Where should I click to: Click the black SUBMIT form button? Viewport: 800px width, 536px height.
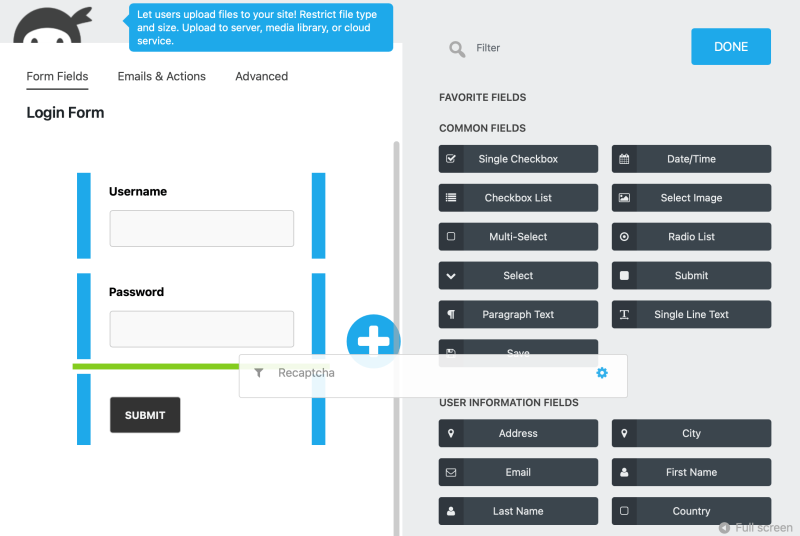pos(145,415)
